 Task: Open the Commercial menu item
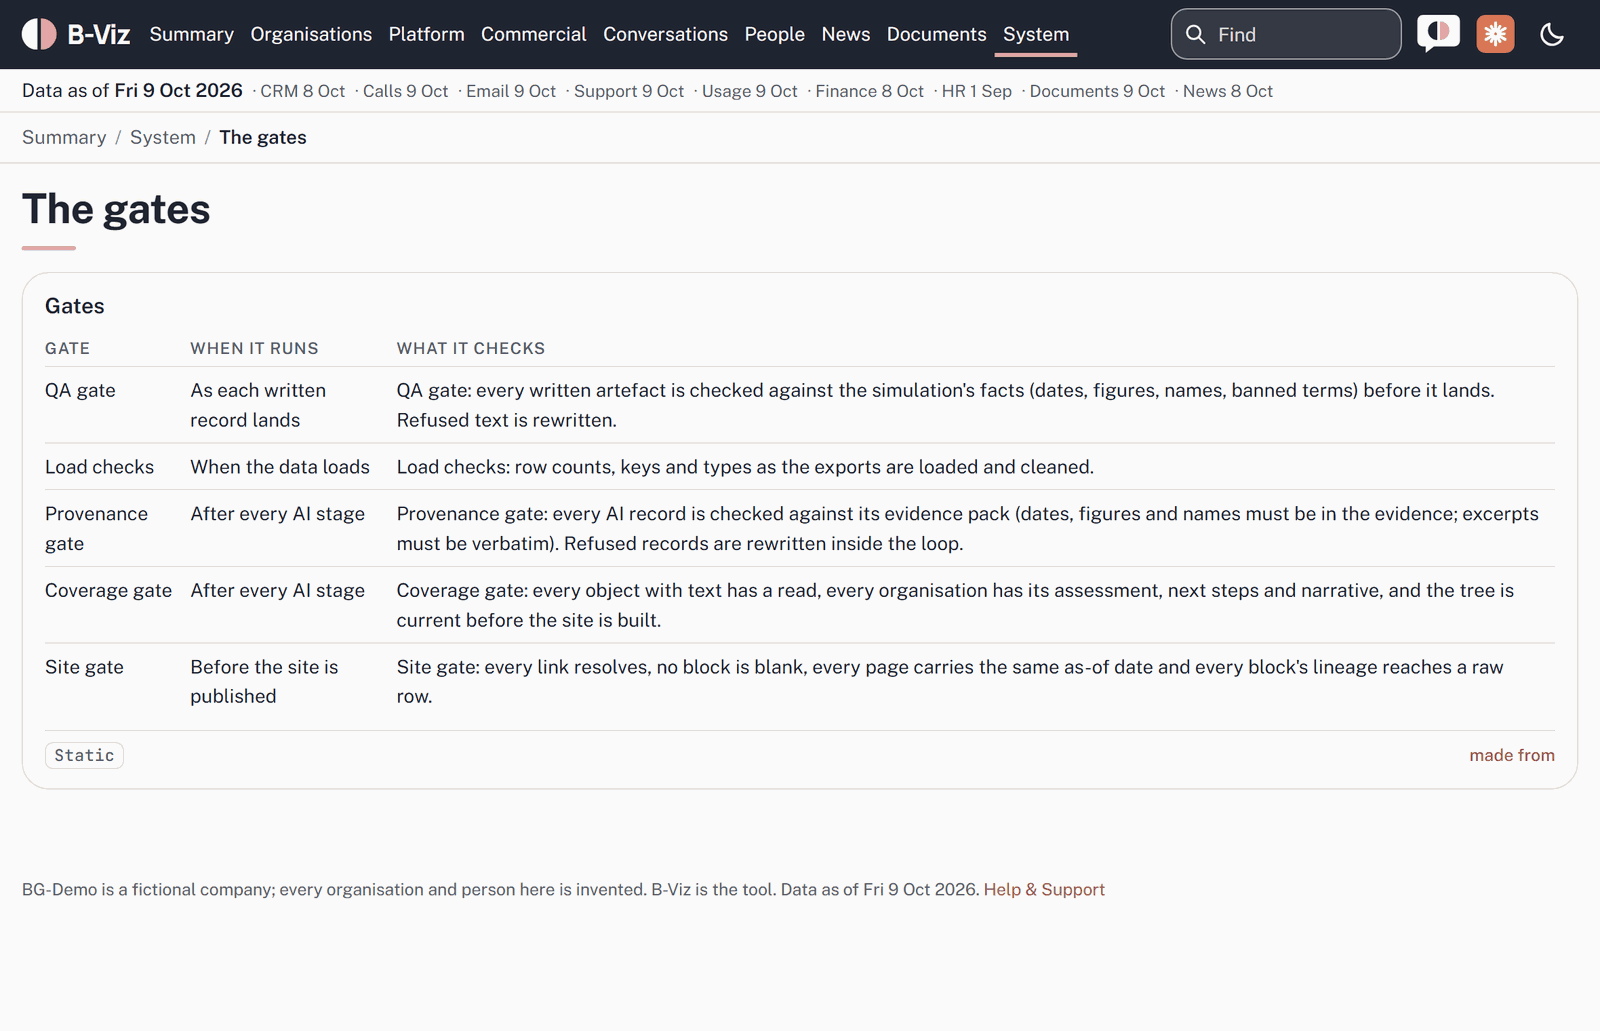pos(534,34)
